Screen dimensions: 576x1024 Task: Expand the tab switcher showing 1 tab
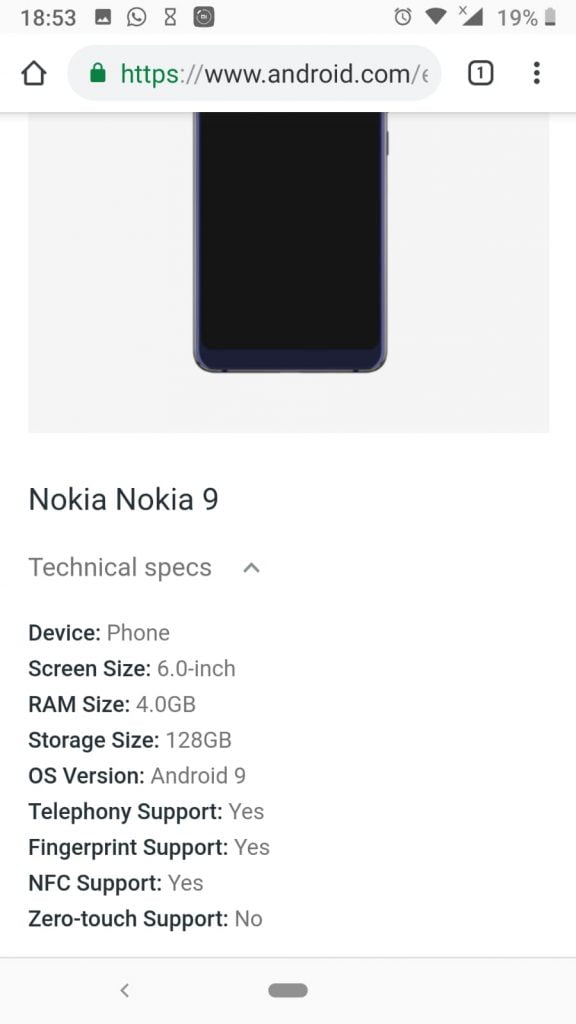pyautogui.click(x=479, y=73)
